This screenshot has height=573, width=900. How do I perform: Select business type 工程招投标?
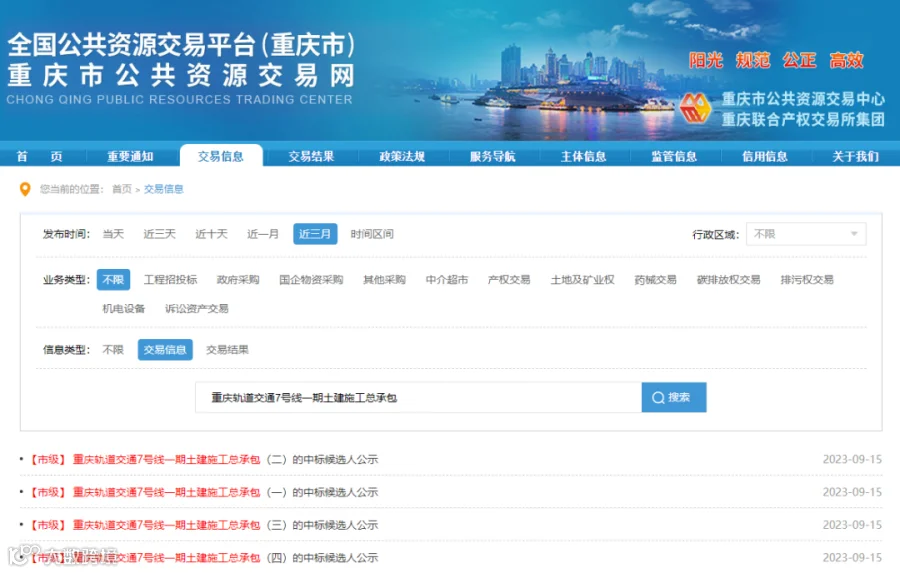(170, 280)
